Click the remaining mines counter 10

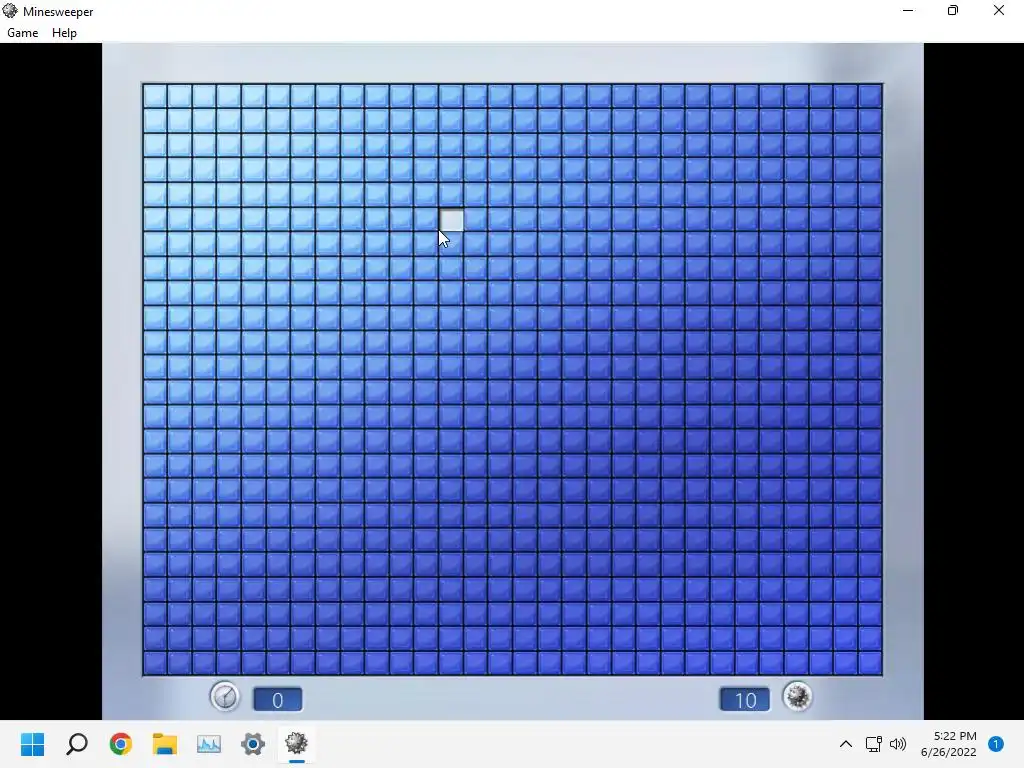pos(744,699)
